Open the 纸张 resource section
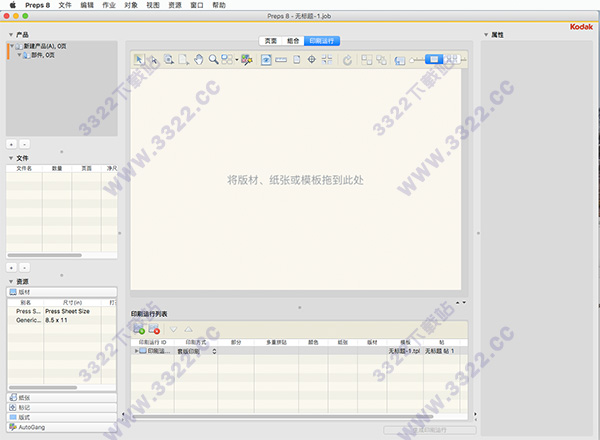 point(62,398)
